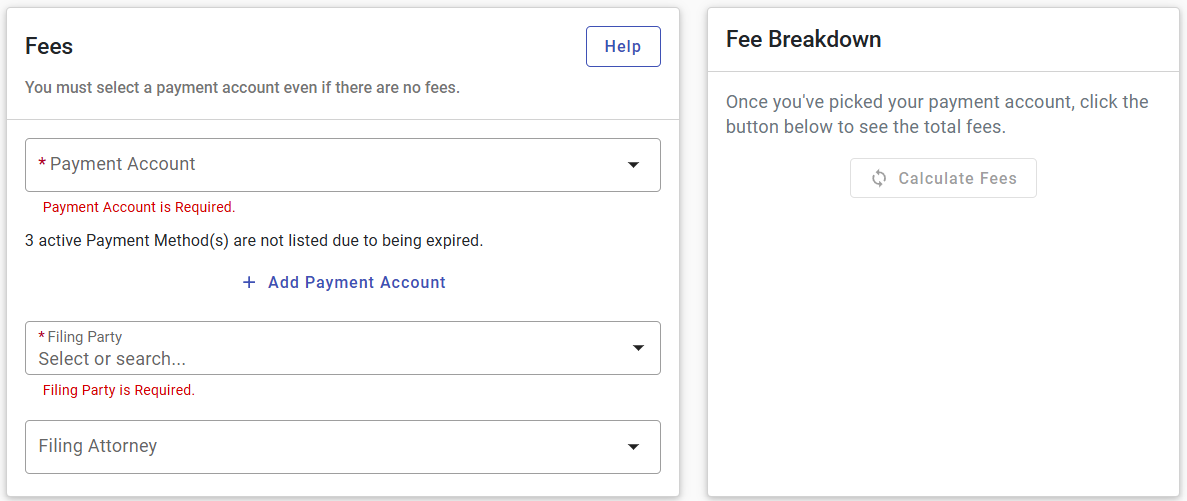This screenshot has height=501, width=1187.
Task: Select the Add Payment Account link text
Action: click(x=356, y=283)
